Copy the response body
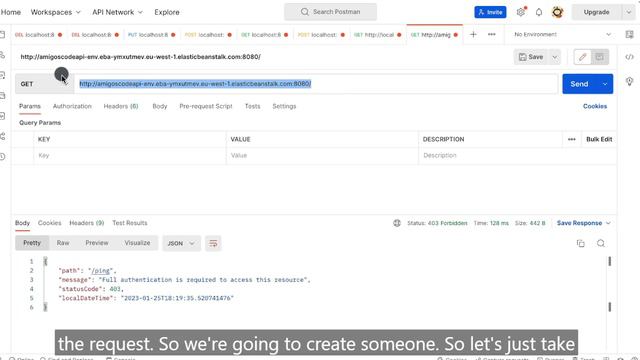This screenshot has width=640, height=360. point(580,243)
